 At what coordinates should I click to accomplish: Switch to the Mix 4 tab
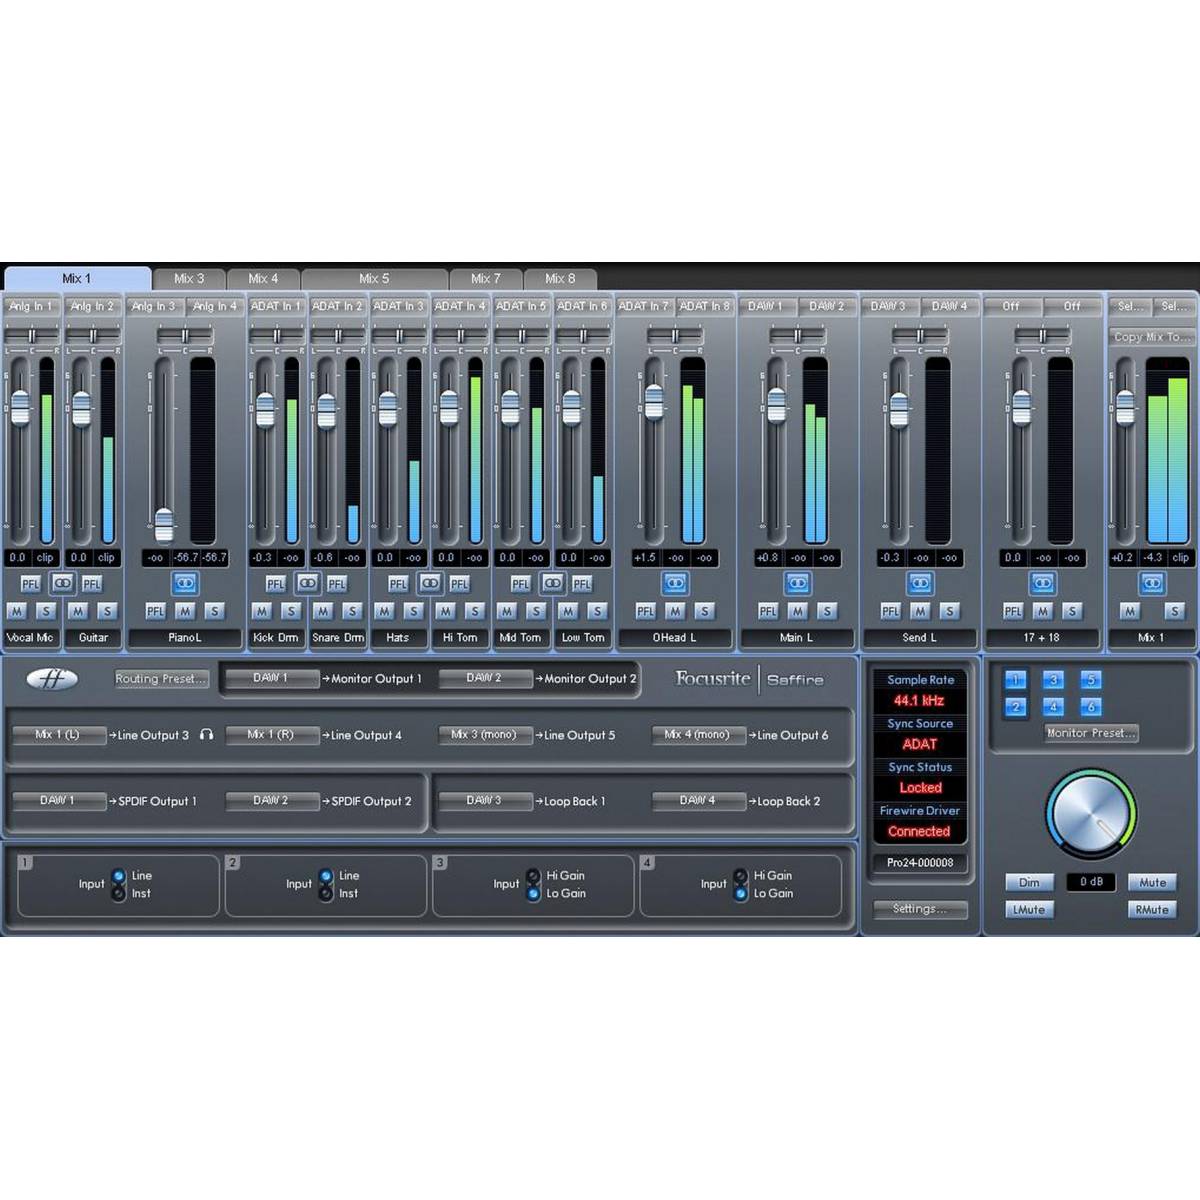263,279
